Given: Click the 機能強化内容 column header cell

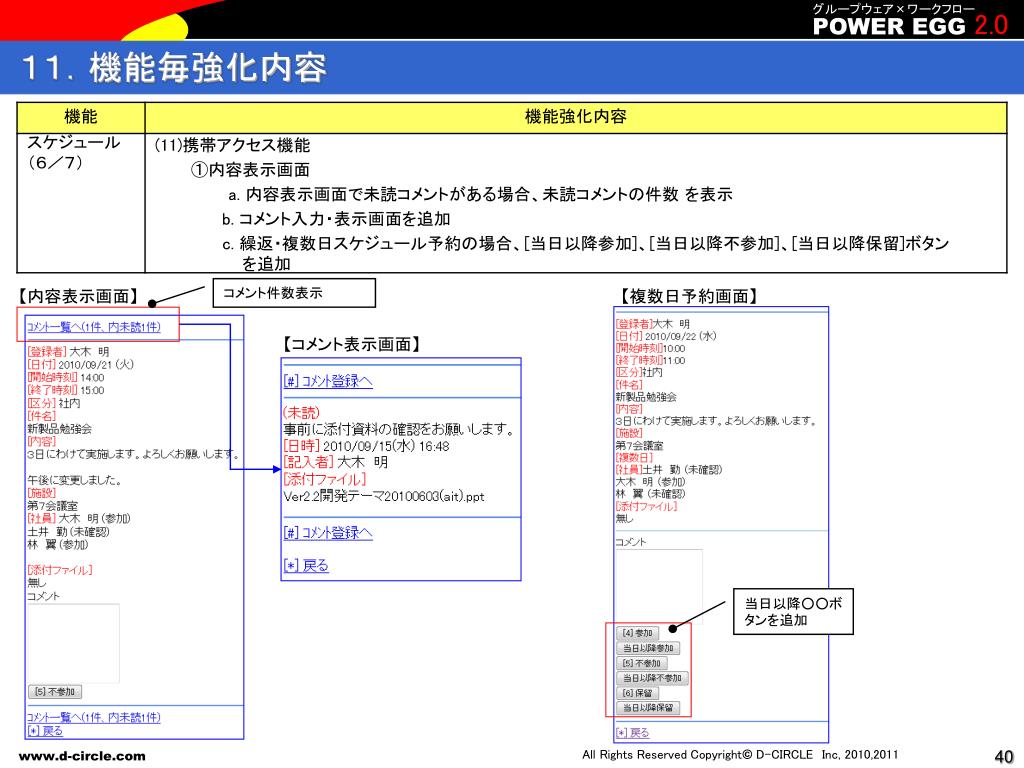Looking at the screenshot, I should point(575,117).
